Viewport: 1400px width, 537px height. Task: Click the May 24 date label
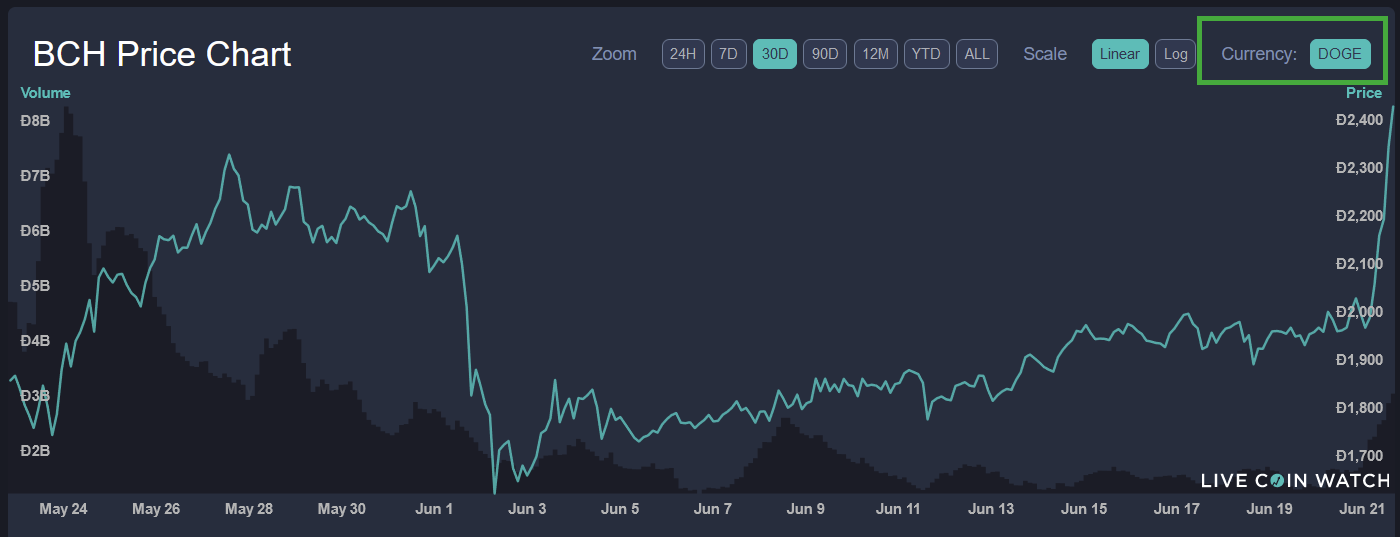point(64,509)
